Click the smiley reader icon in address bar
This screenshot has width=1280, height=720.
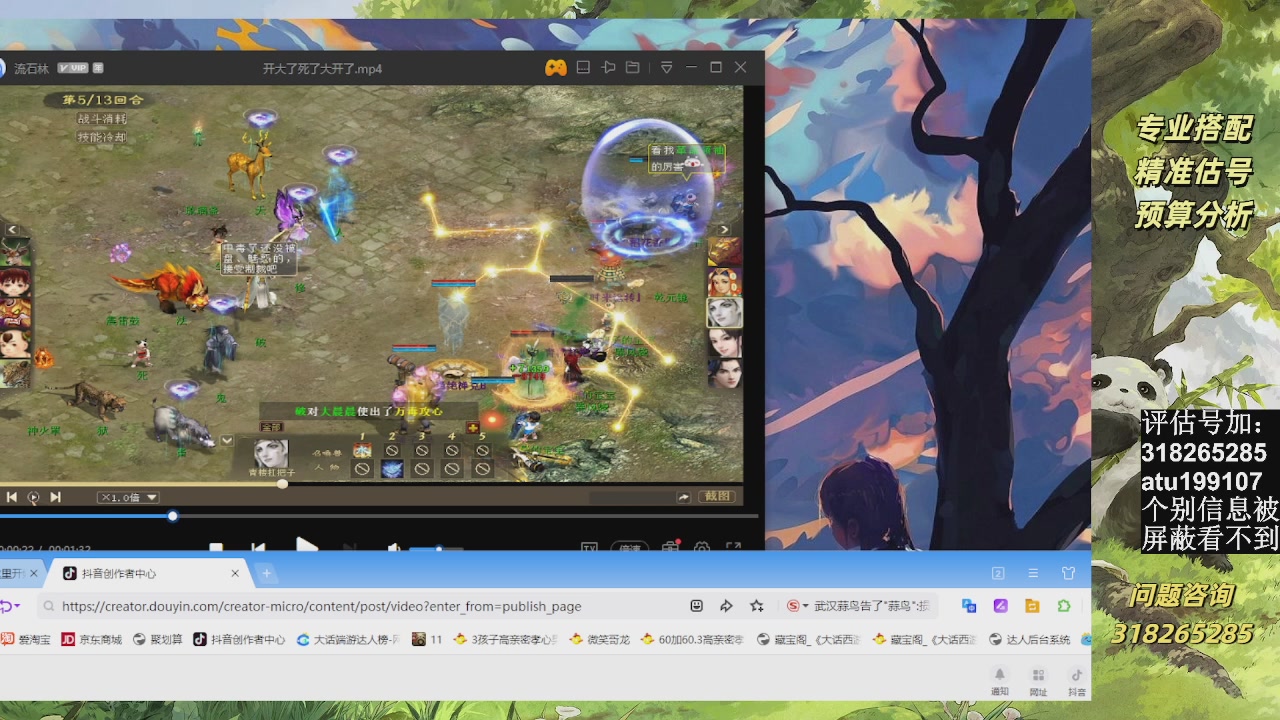(697, 606)
